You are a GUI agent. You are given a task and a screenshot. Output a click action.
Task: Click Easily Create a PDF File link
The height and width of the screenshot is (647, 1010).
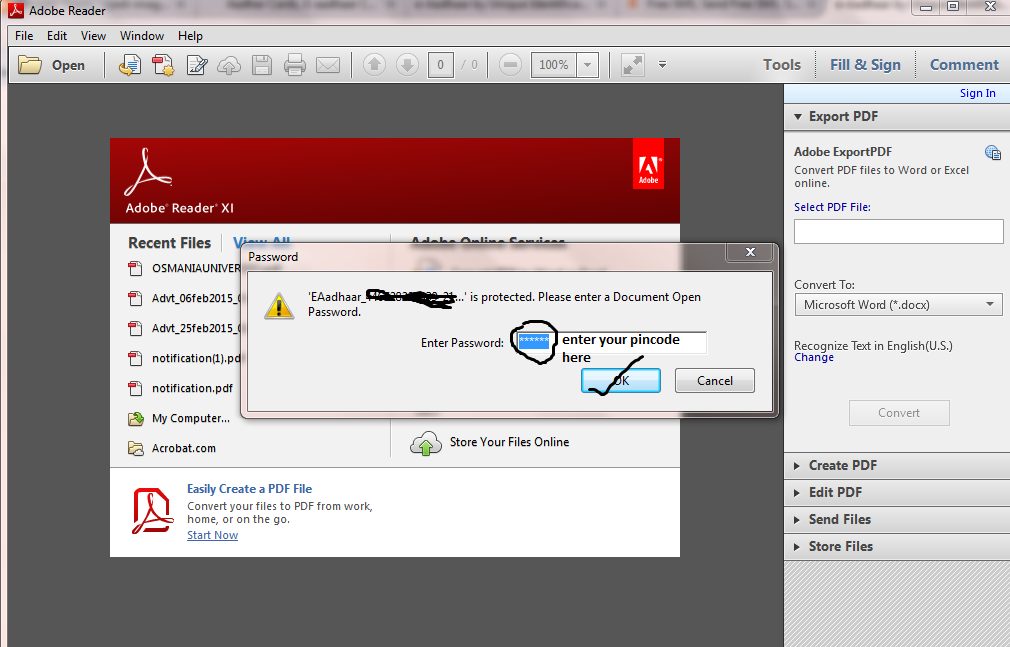(249, 489)
